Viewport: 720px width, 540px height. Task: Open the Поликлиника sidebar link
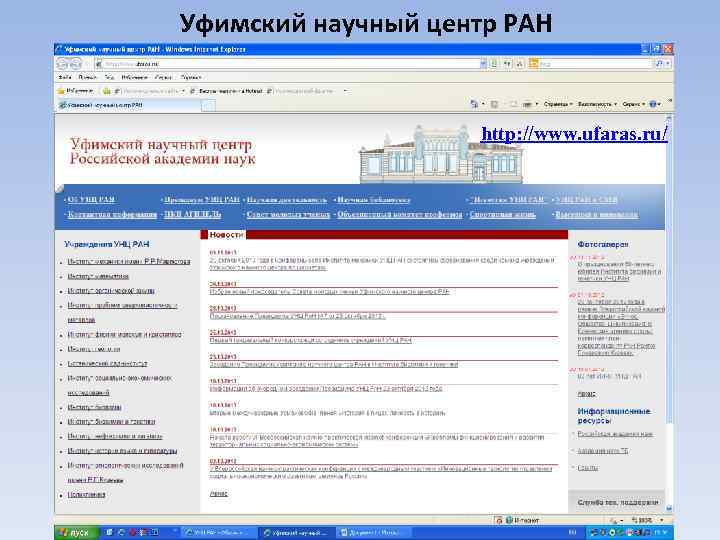click(x=86, y=495)
